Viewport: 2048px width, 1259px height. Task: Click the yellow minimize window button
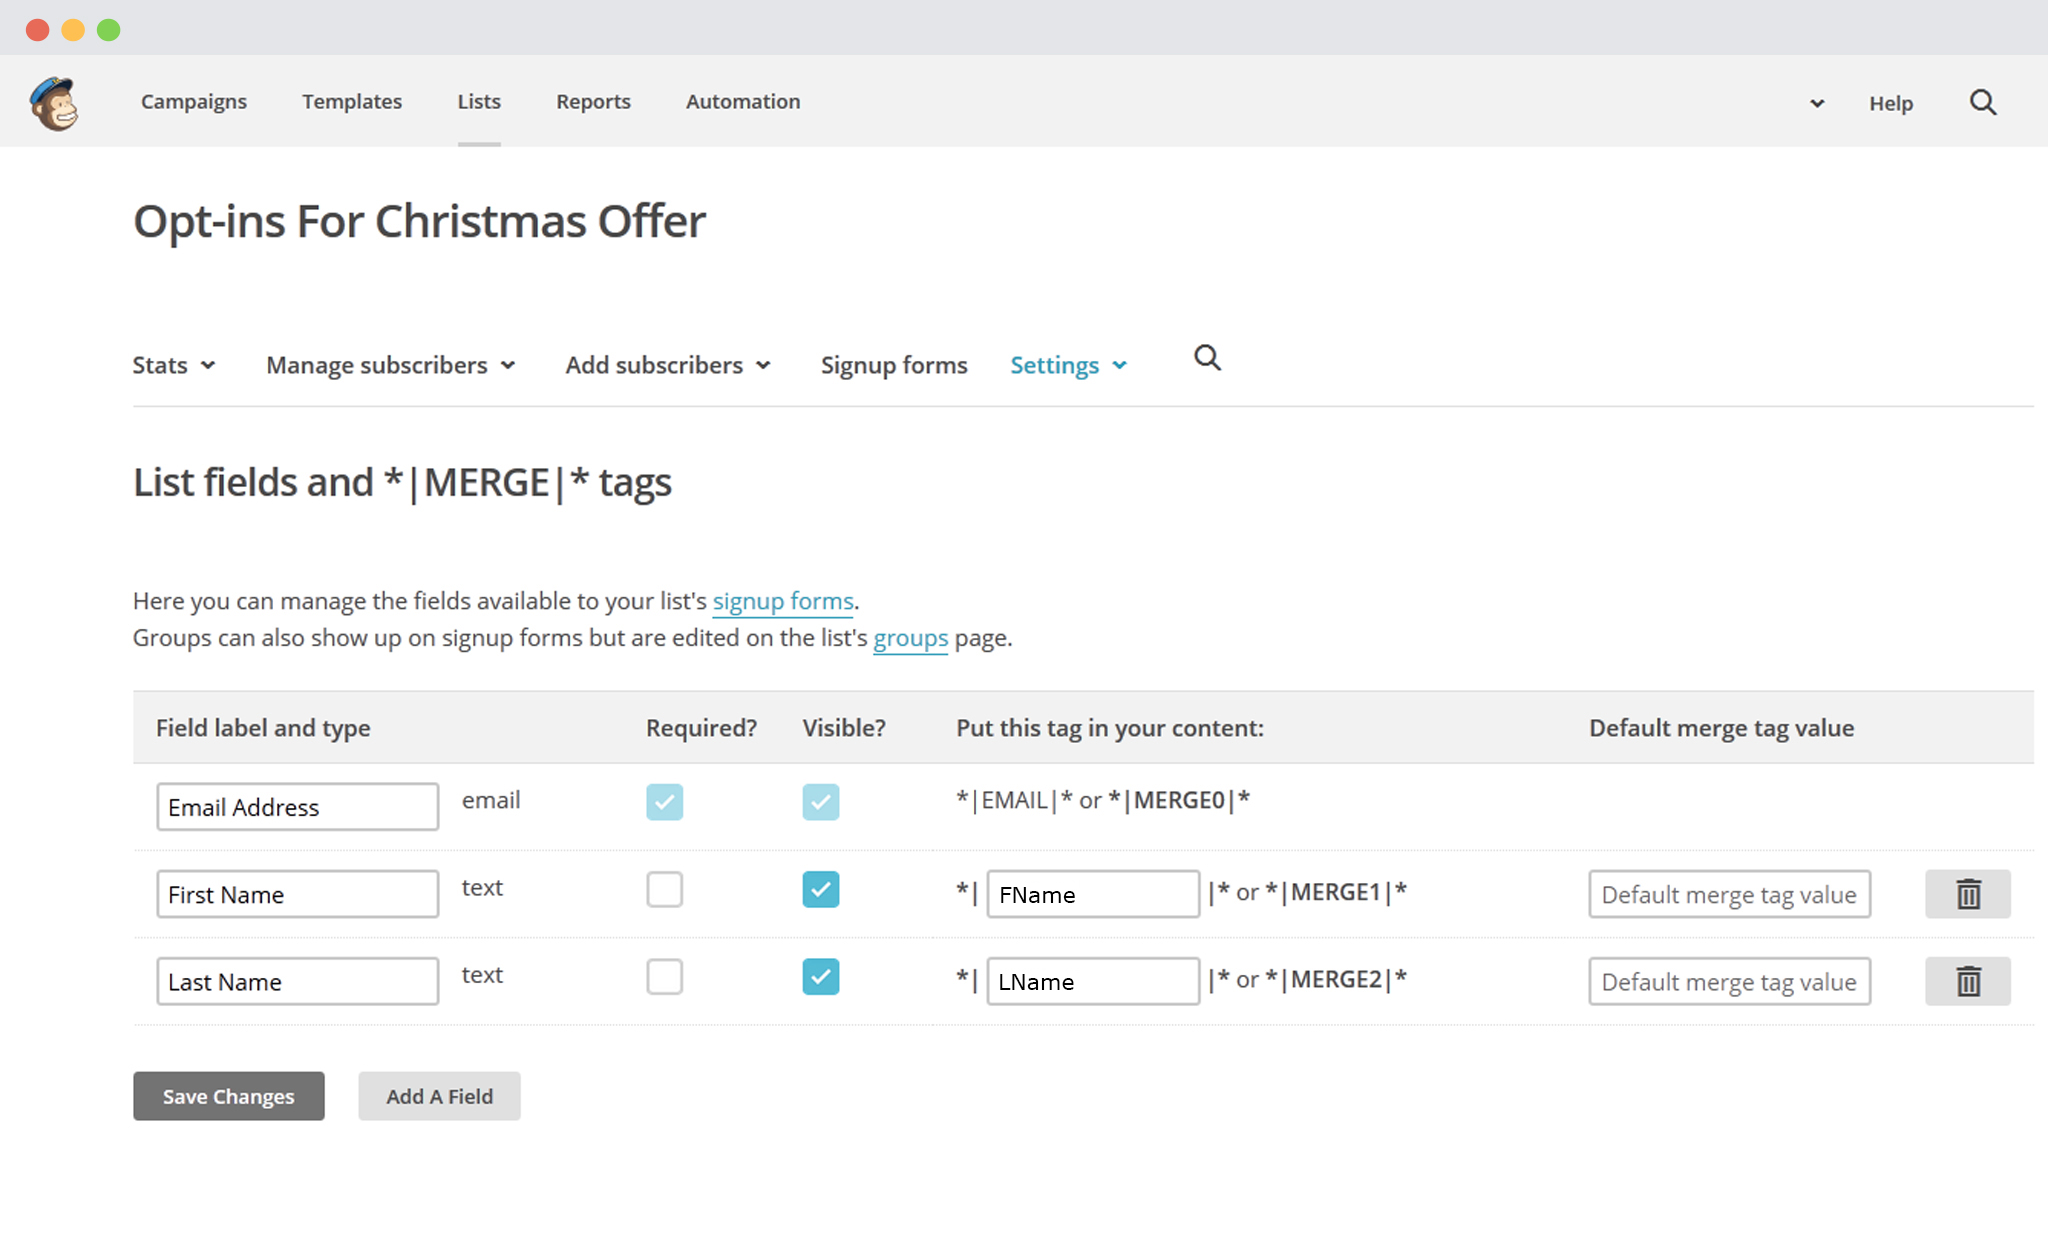[x=73, y=30]
